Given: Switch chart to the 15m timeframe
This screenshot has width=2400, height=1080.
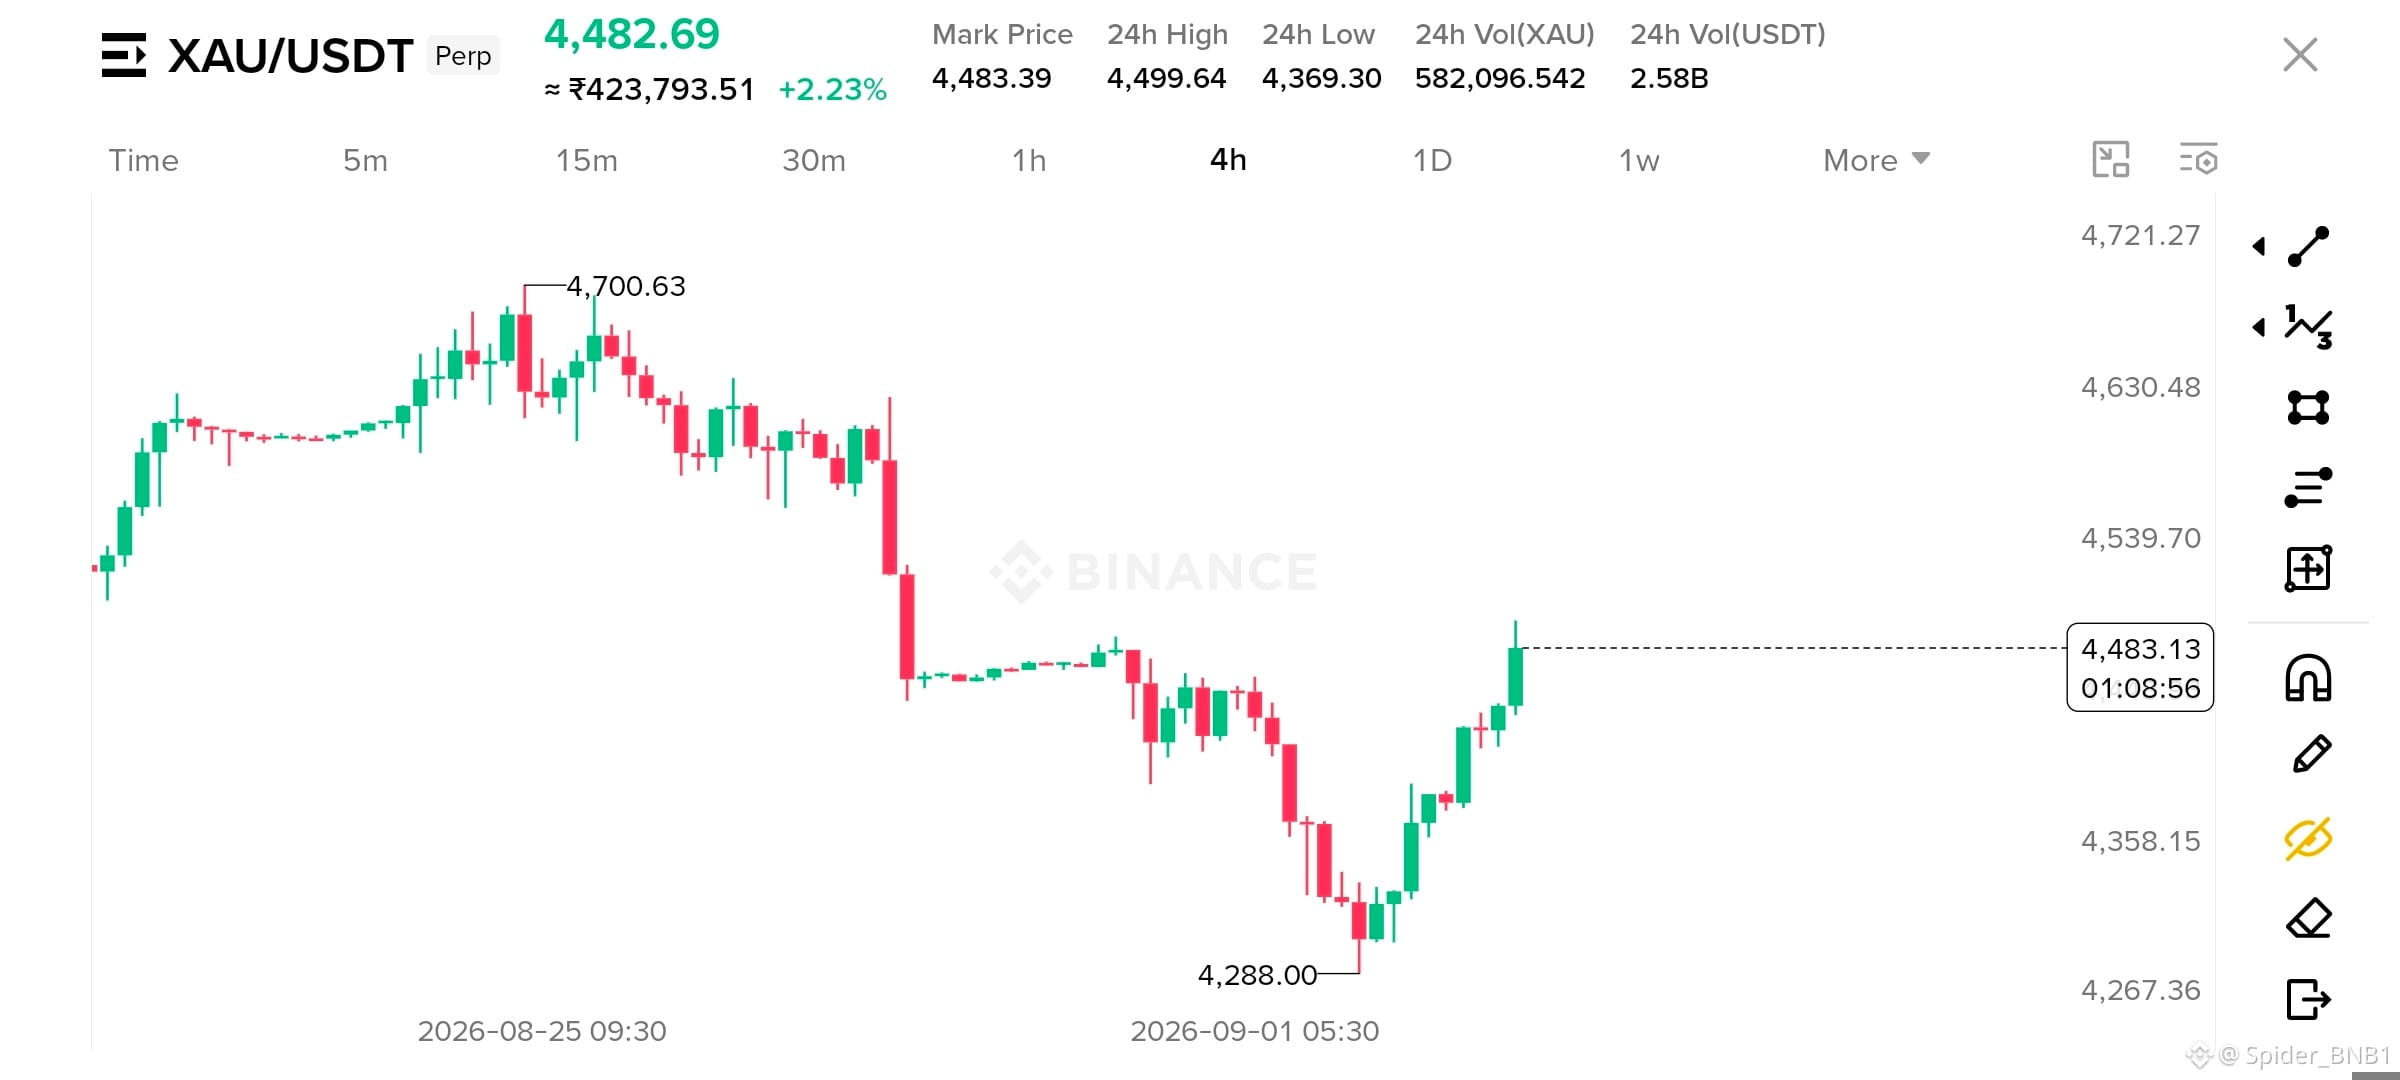Looking at the screenshot, I should pos(587,160).
